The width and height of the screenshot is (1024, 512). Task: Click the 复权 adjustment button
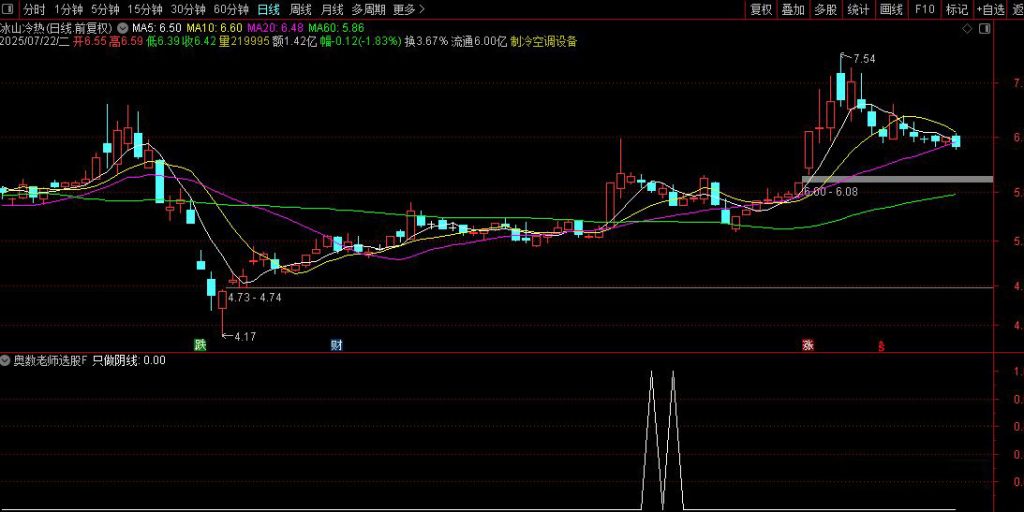[761, 10]
